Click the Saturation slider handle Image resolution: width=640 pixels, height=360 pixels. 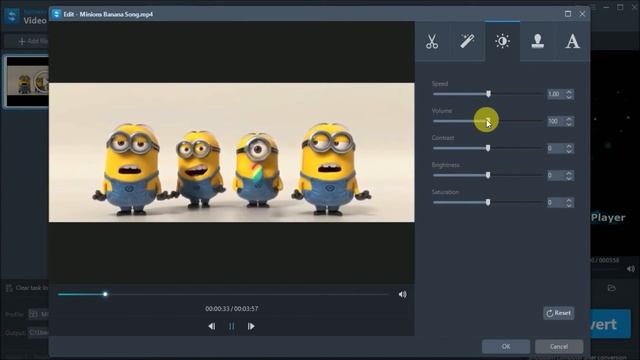[x=488, y=202]
